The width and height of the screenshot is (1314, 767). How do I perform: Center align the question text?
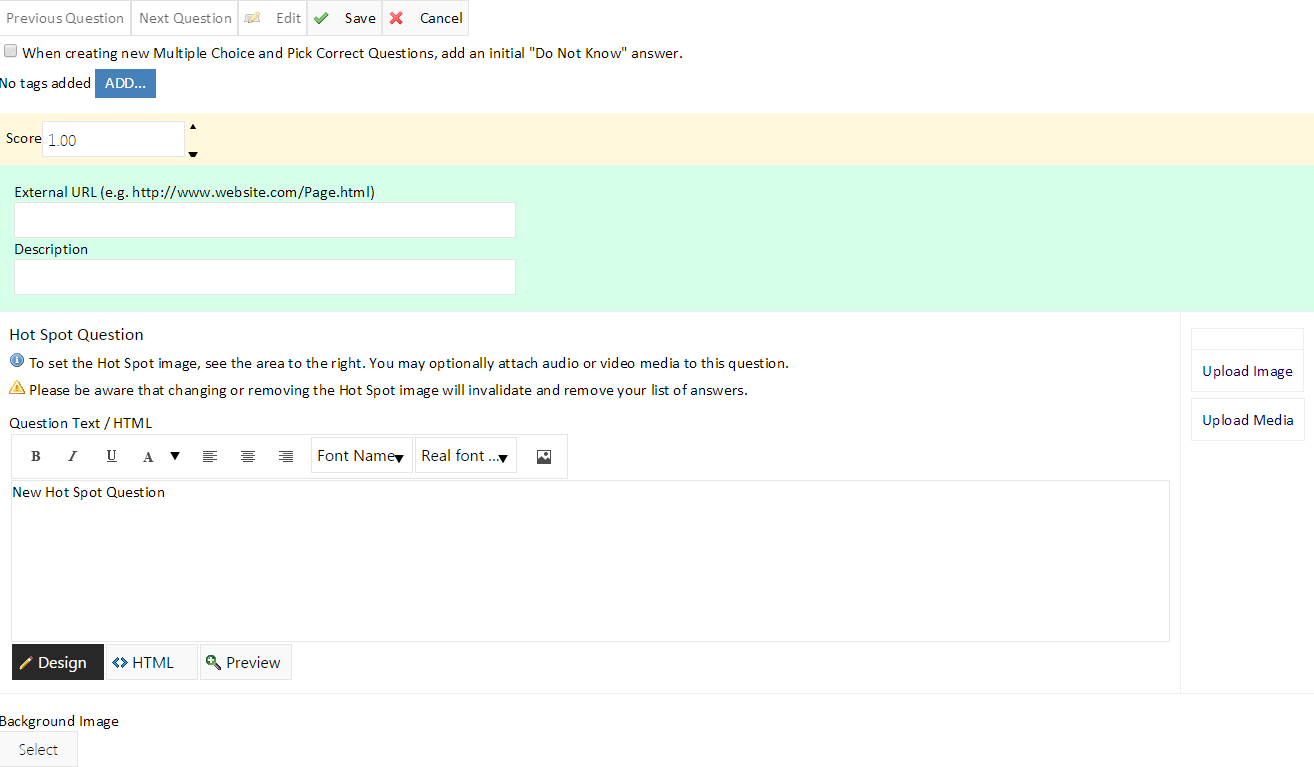pyautogui.click(x=248, y=456)
